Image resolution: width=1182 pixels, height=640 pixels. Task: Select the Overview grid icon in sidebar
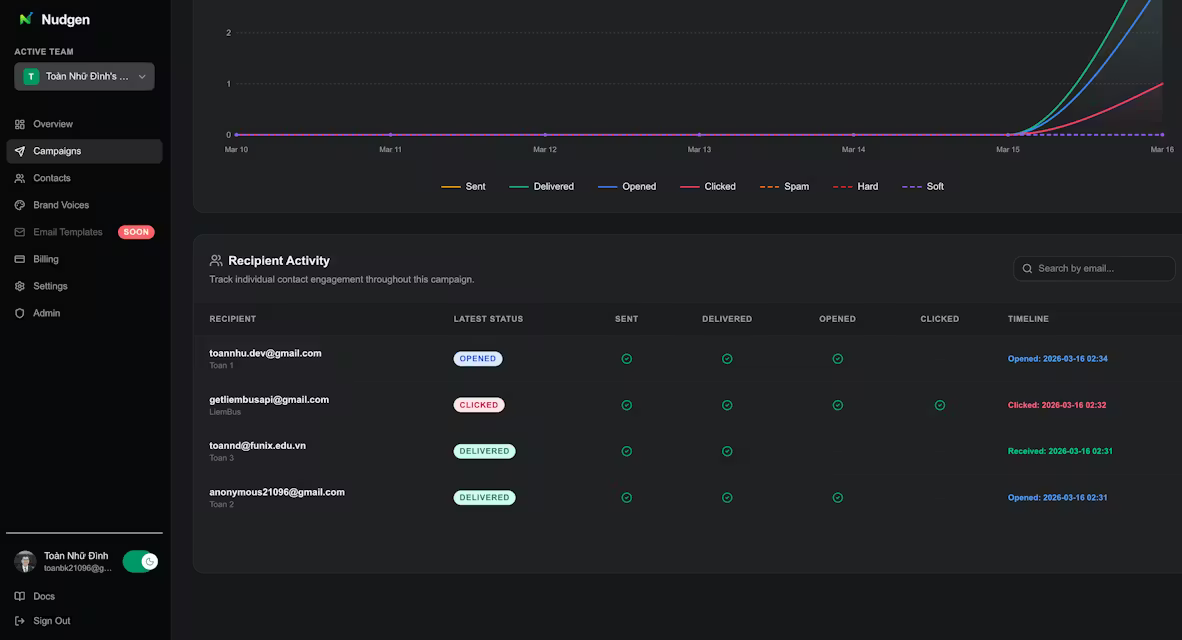(18, 124)
